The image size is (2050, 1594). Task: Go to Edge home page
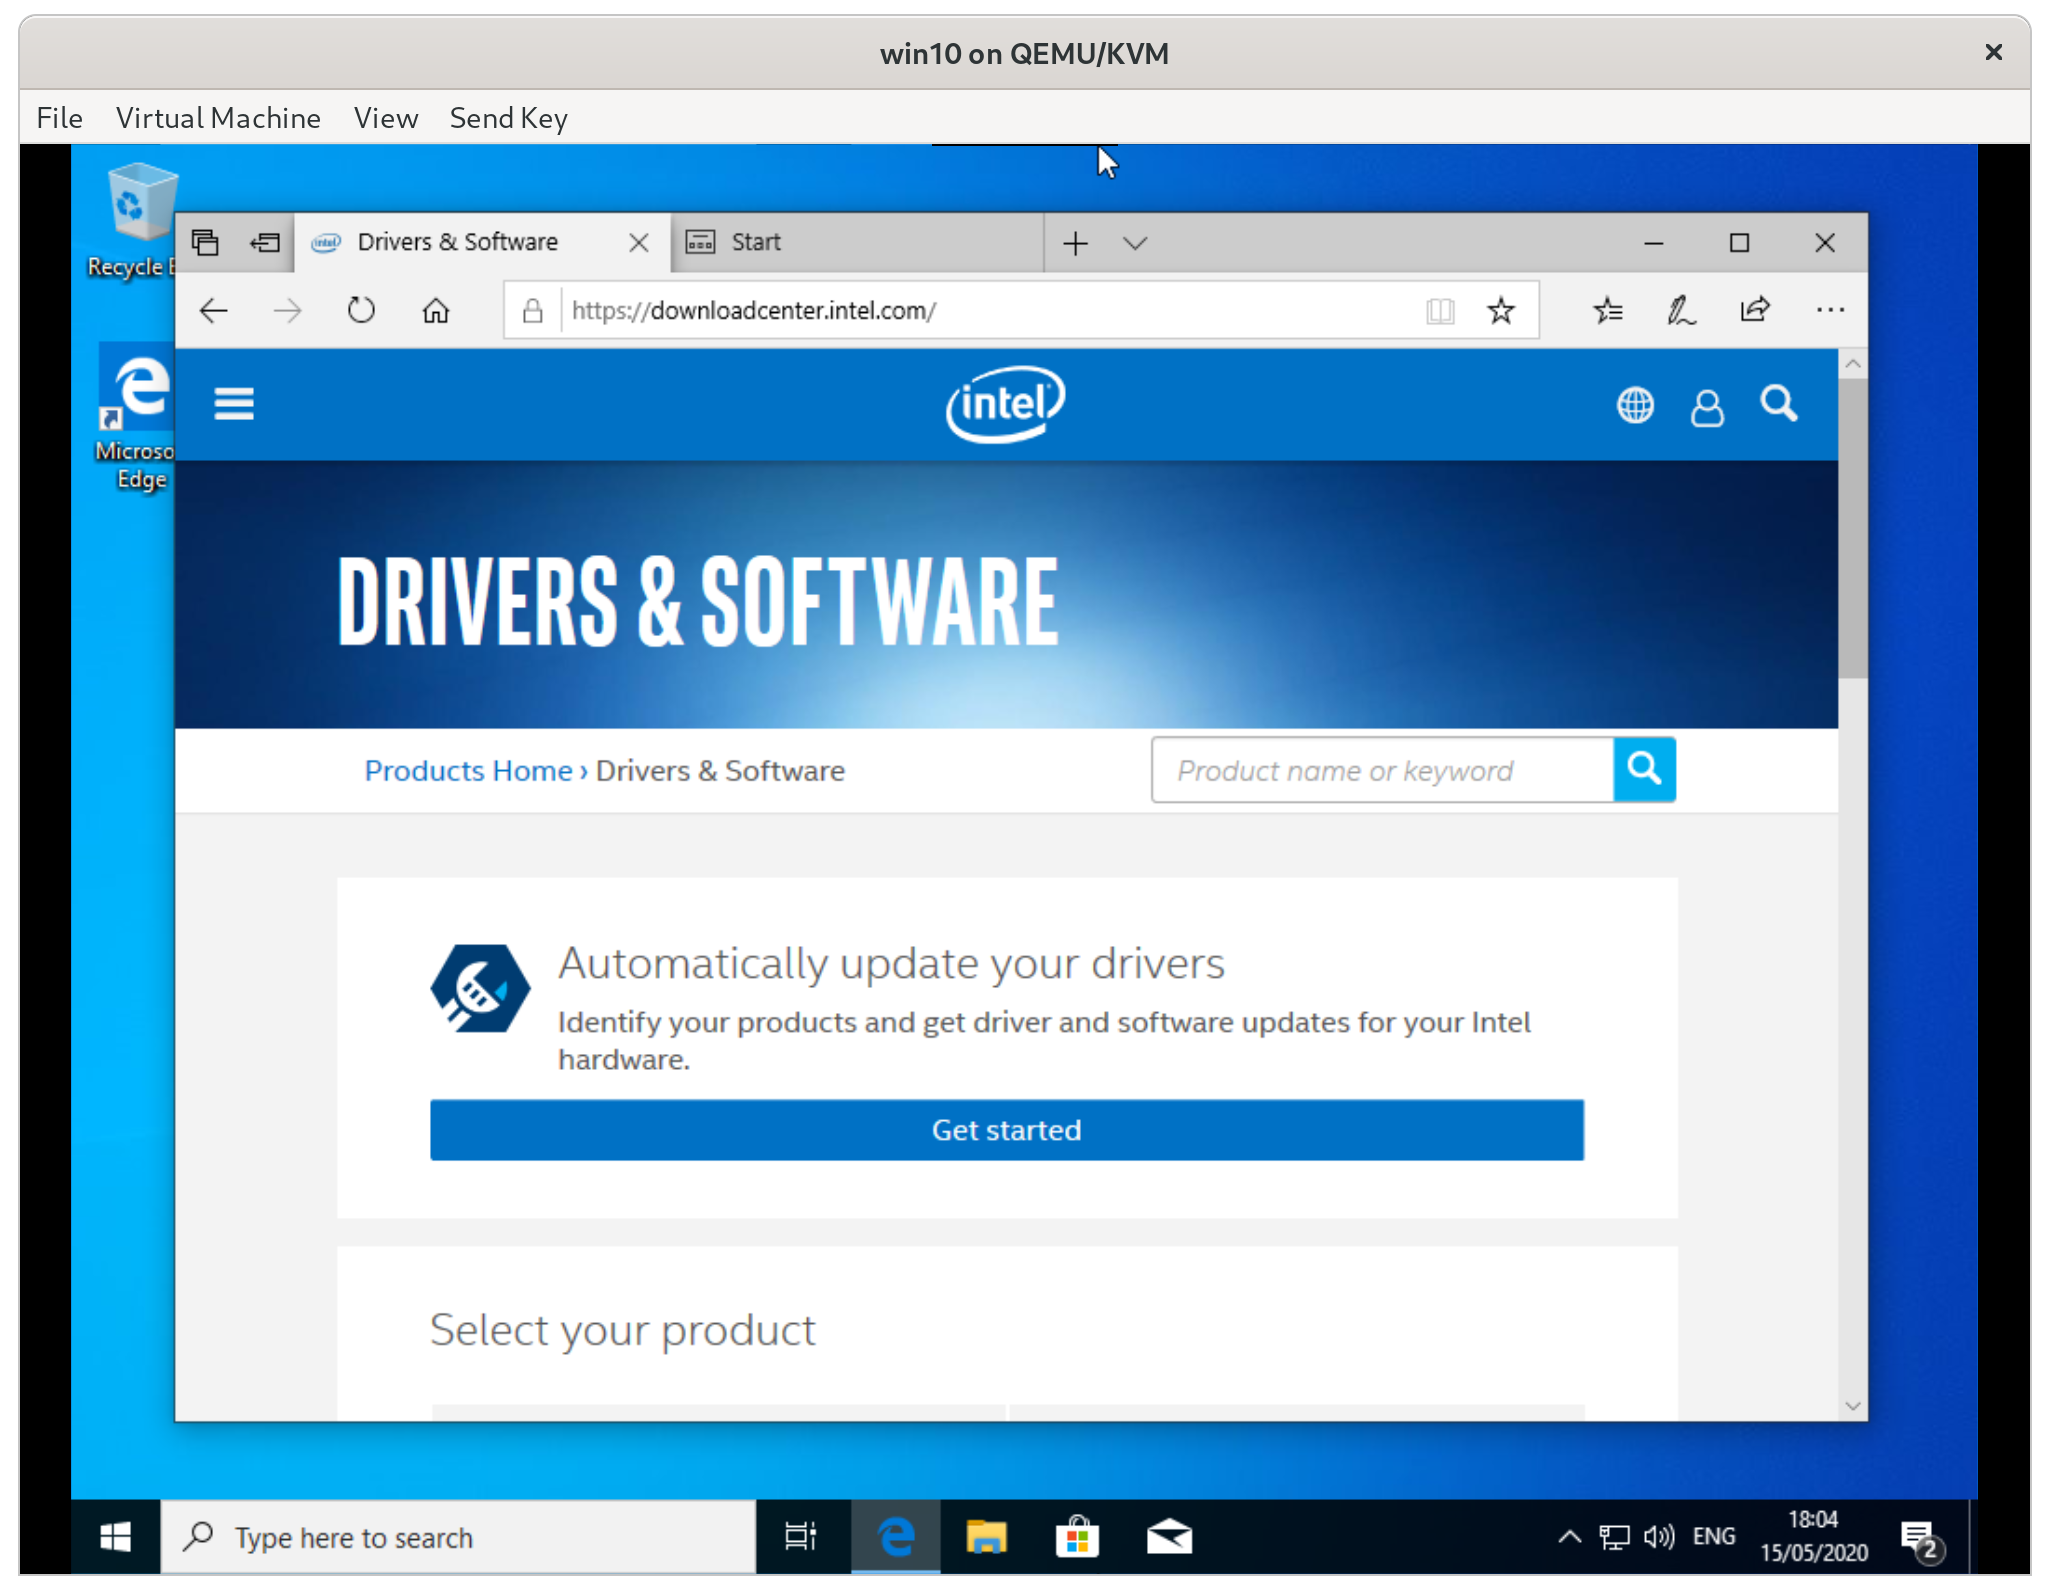[435, 311]
